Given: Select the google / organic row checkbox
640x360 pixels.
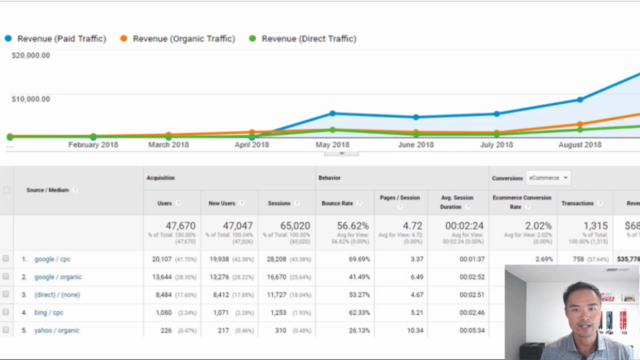Looking at the screenshot, I should tap(6, 276).
